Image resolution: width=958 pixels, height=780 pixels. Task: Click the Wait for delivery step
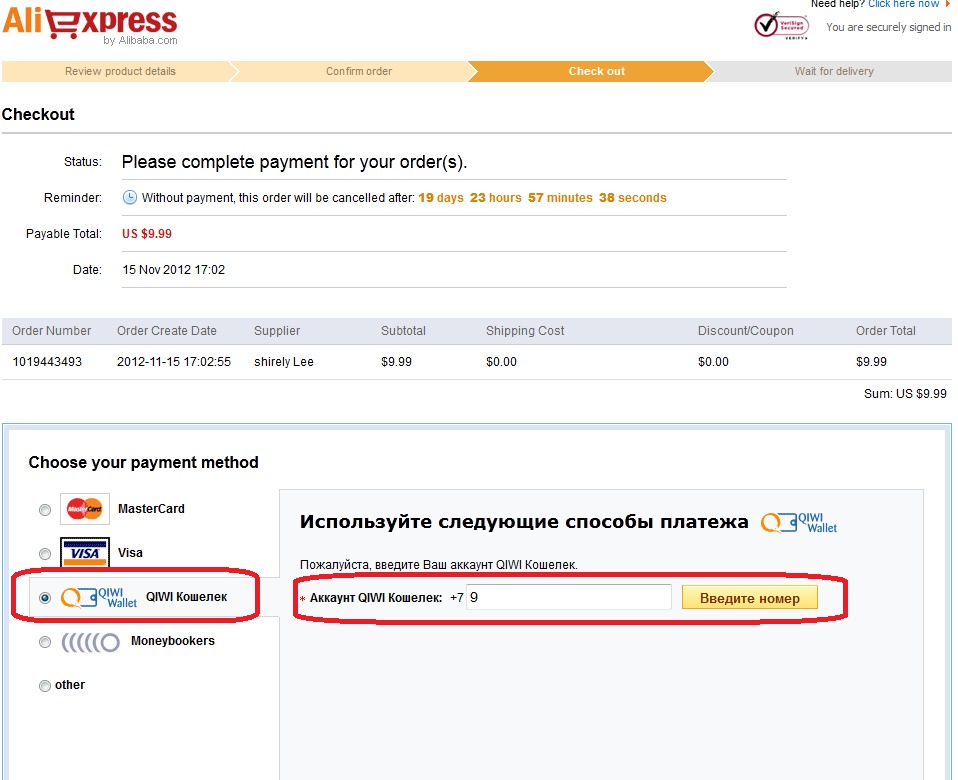tap(833, 71)
